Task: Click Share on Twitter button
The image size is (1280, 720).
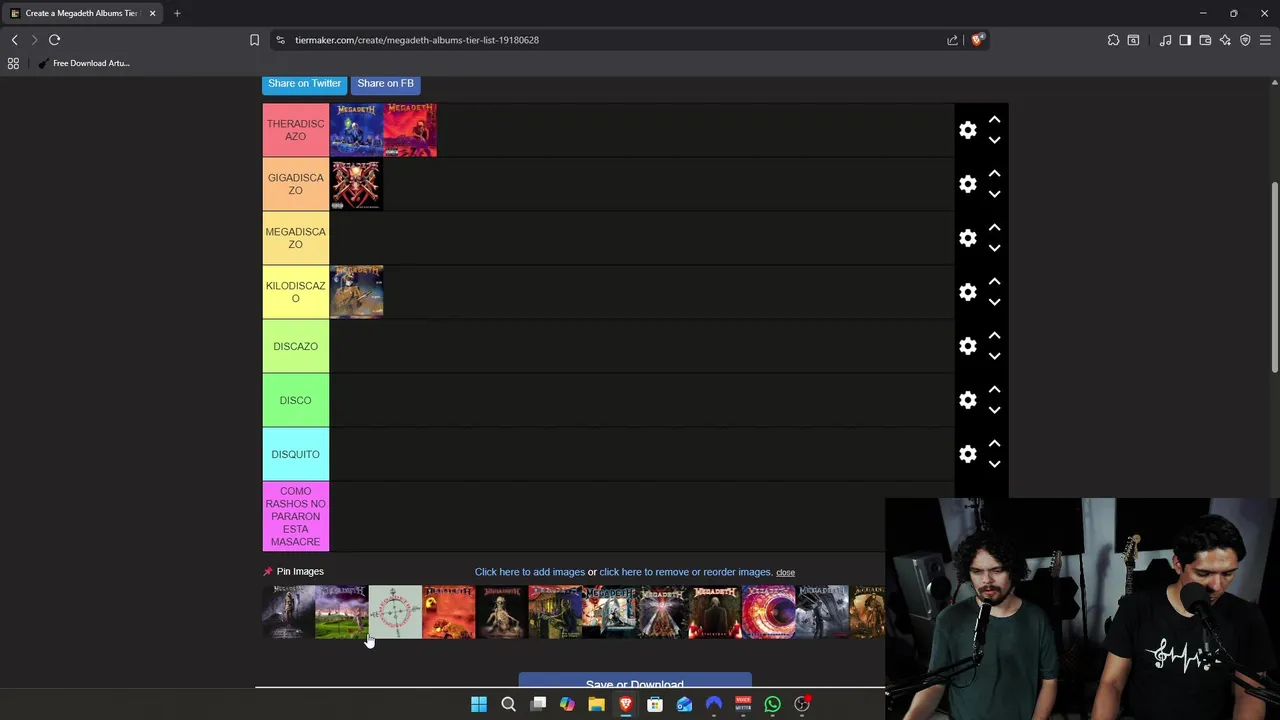Action: coord(304,83)
